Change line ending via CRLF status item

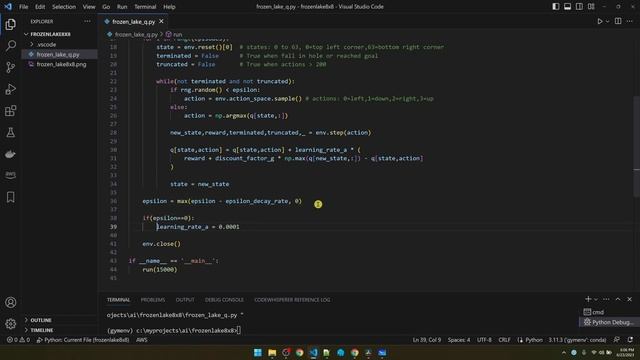(x=504, y=340)
